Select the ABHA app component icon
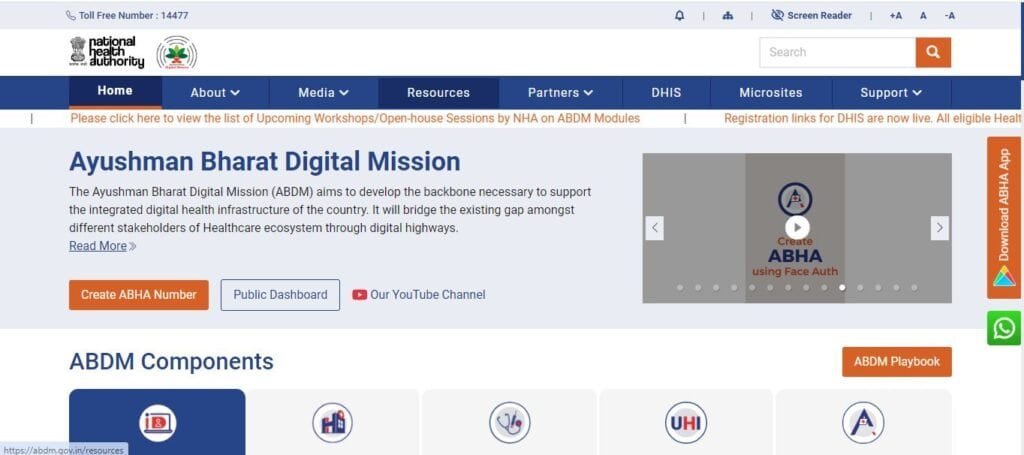1024x455 pixels. coord(863,423)
